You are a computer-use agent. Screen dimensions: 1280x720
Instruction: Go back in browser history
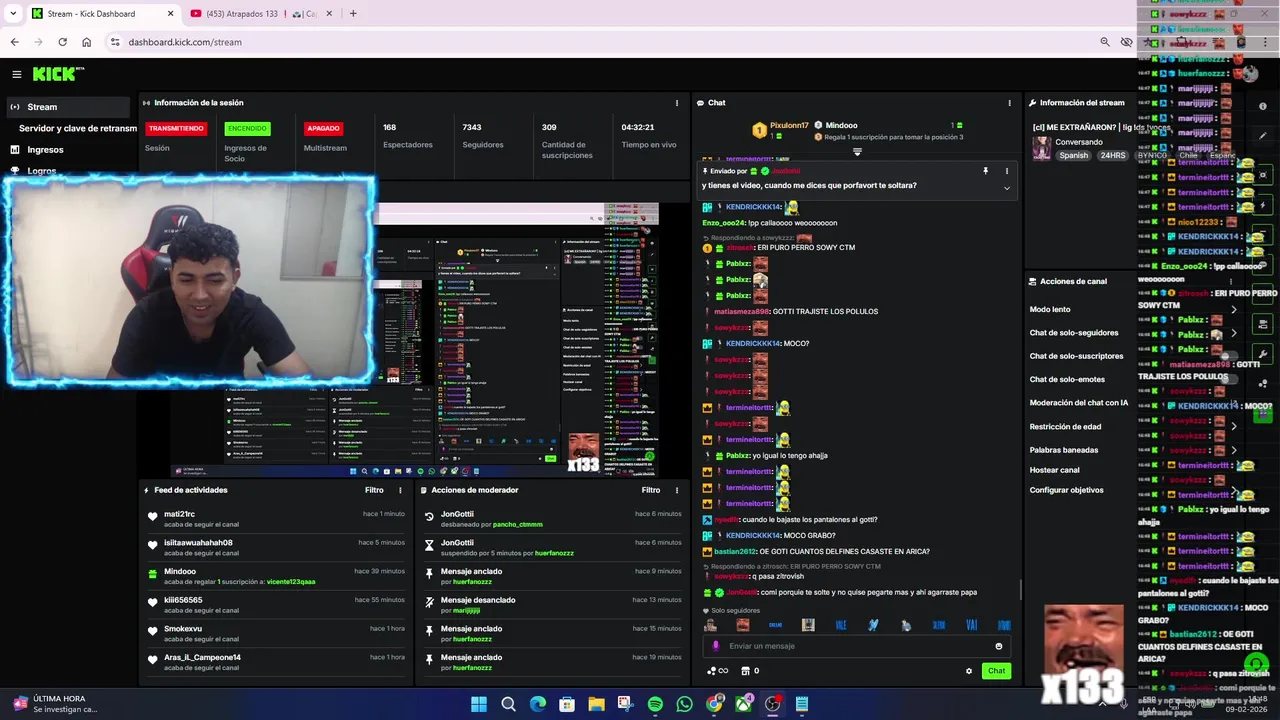(14, 42)
